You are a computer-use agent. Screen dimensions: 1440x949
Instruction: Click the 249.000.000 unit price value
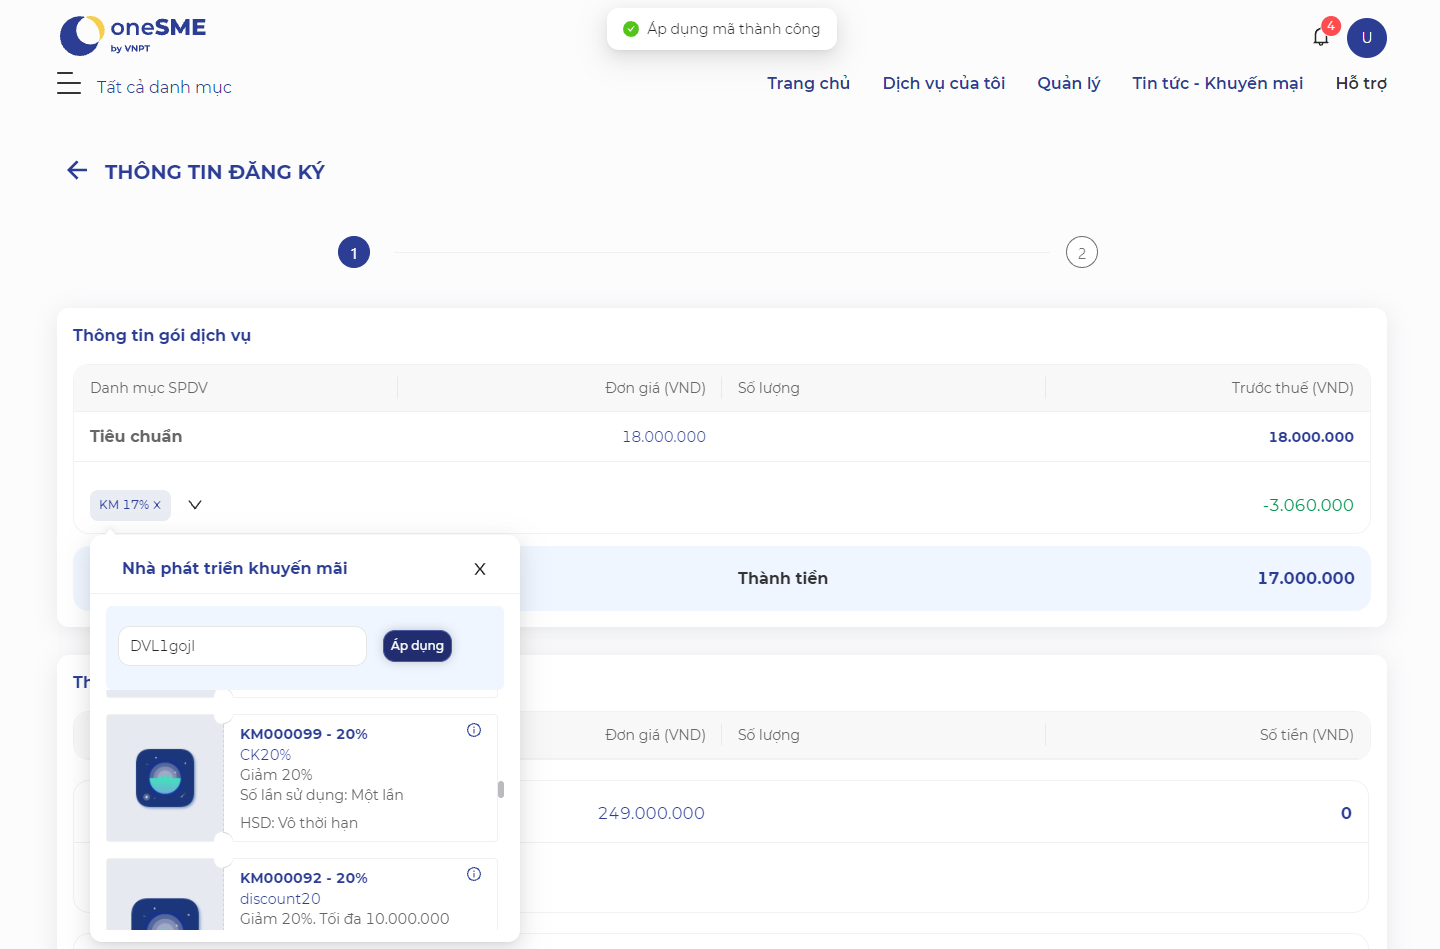pyautogui.click(x=651, y=813)
